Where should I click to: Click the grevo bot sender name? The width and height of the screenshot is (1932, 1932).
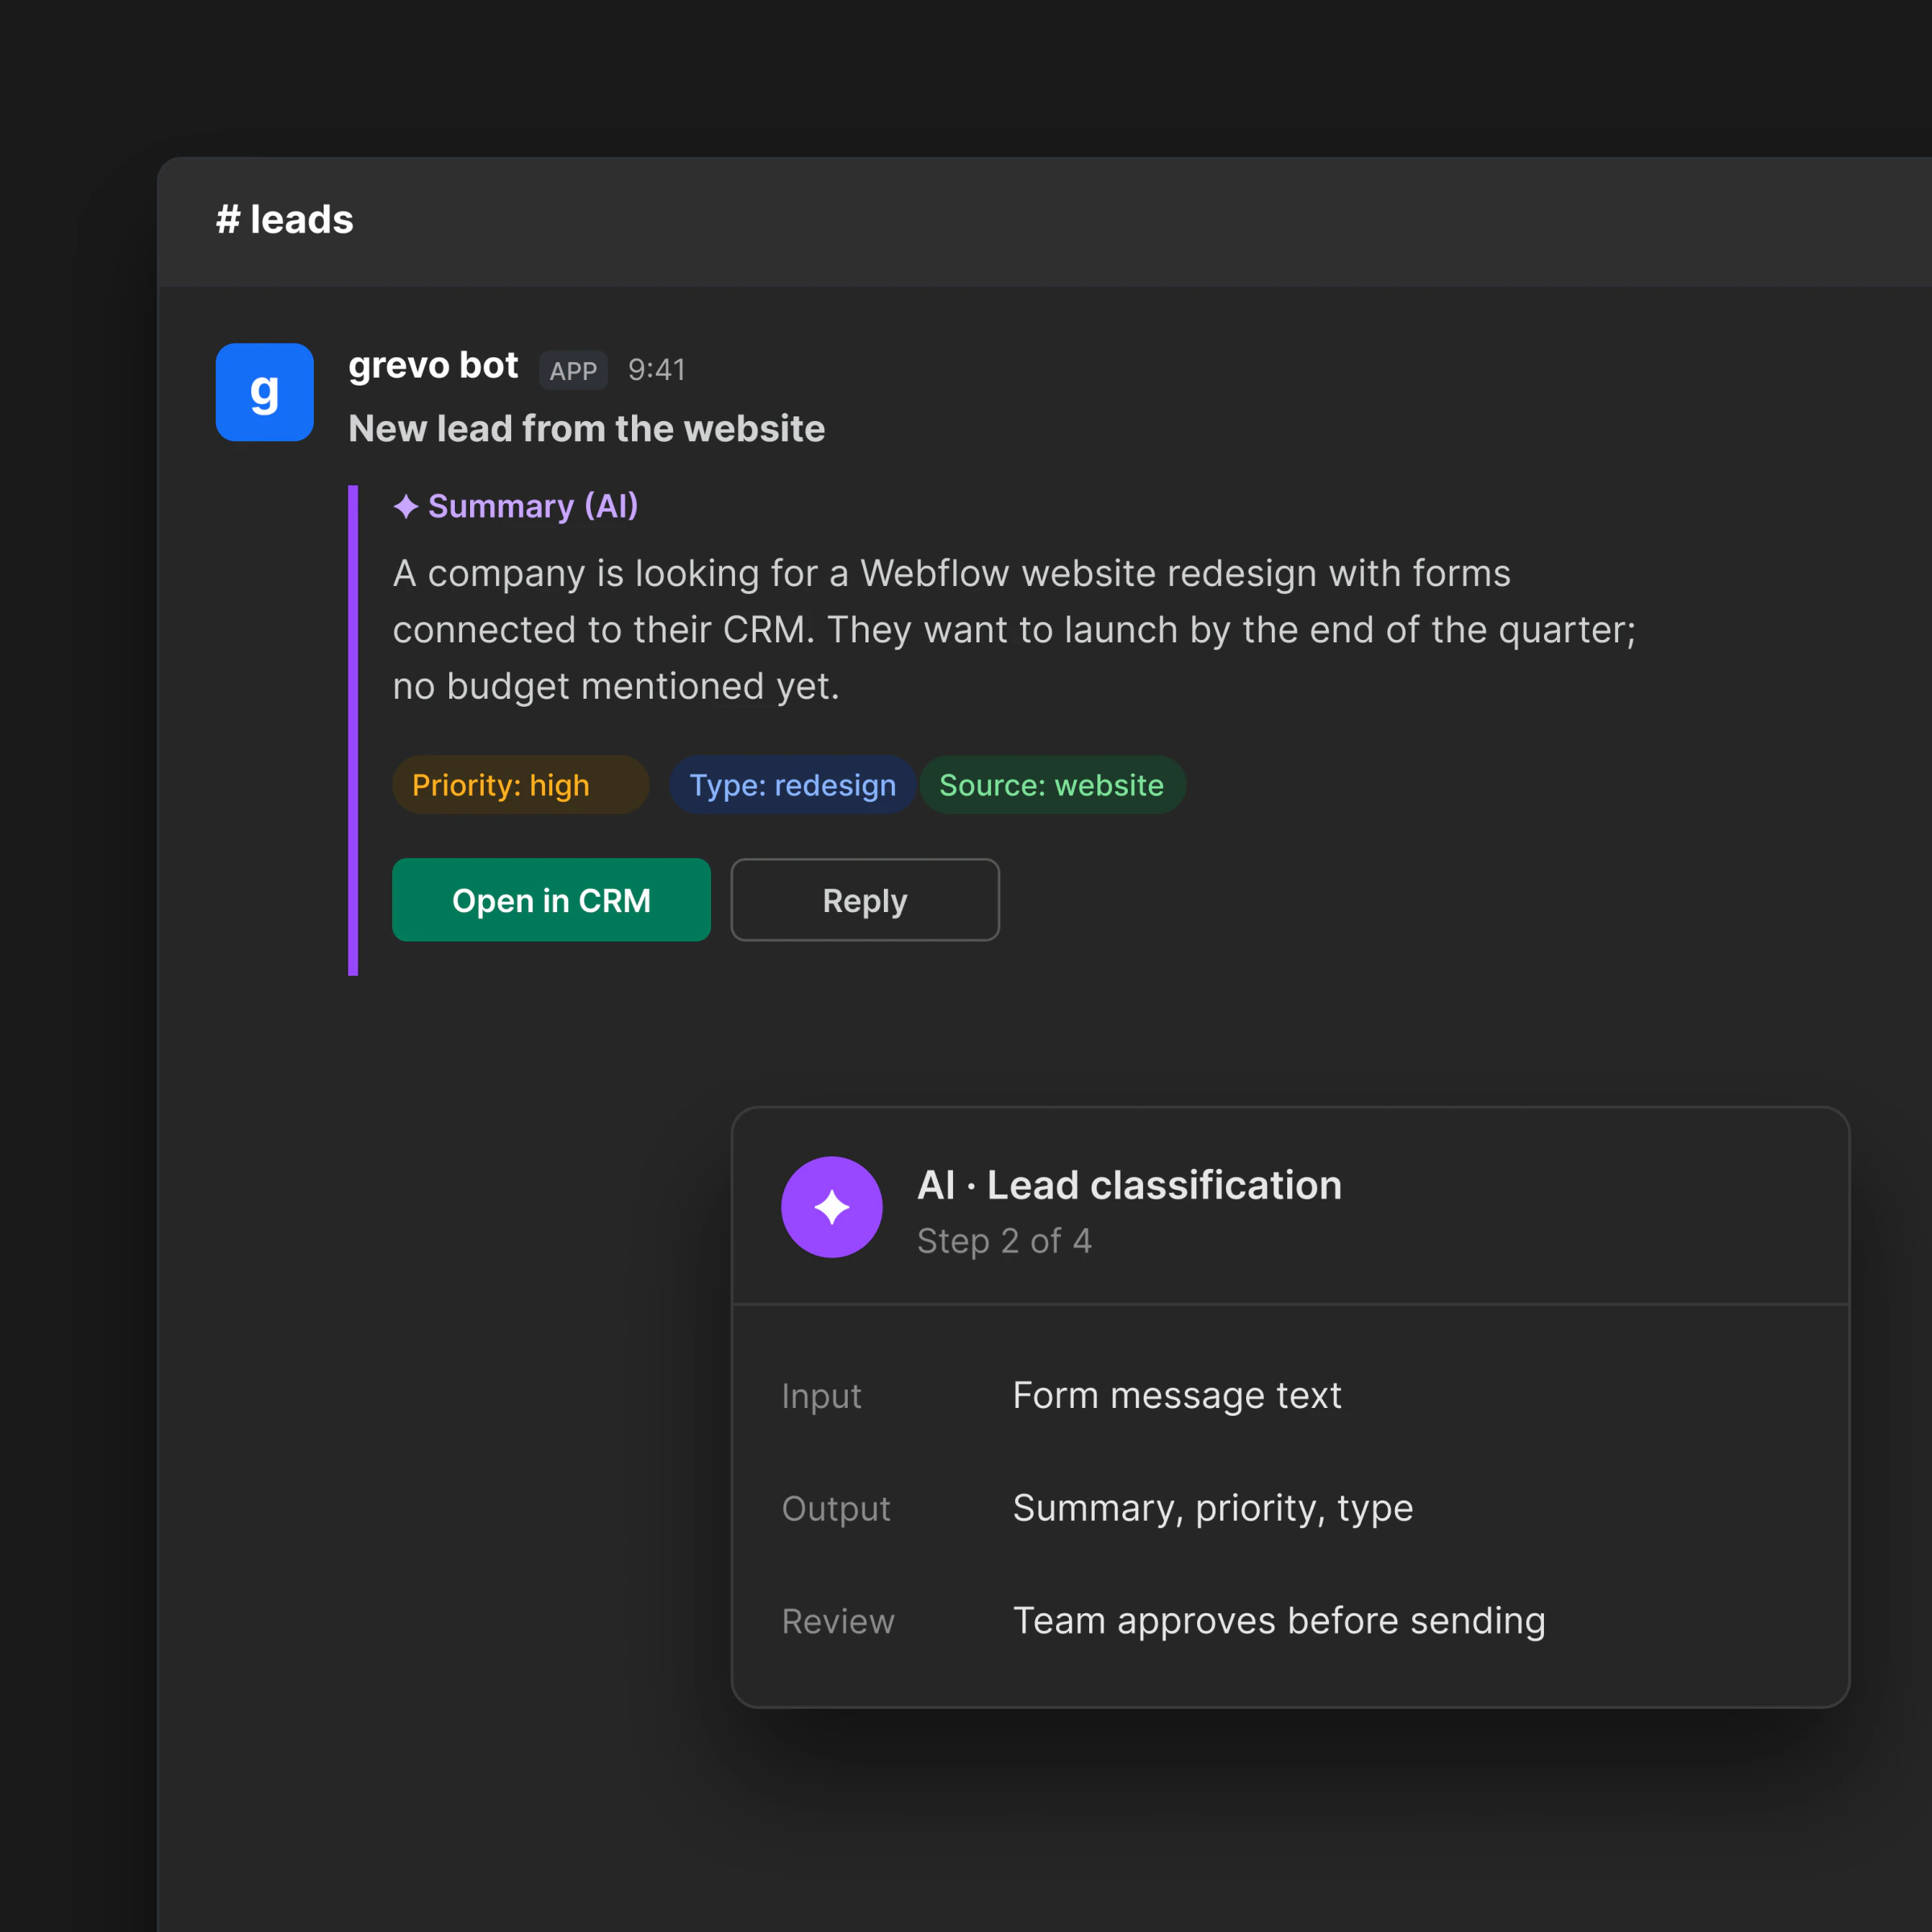433,366
